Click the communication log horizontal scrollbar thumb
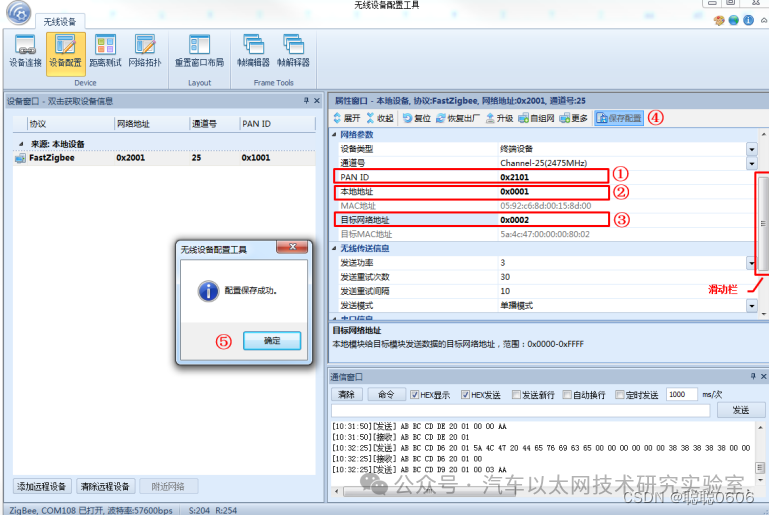Image resolution: width=769 pixels, height=515 pixels. click(x=429, y=491)
